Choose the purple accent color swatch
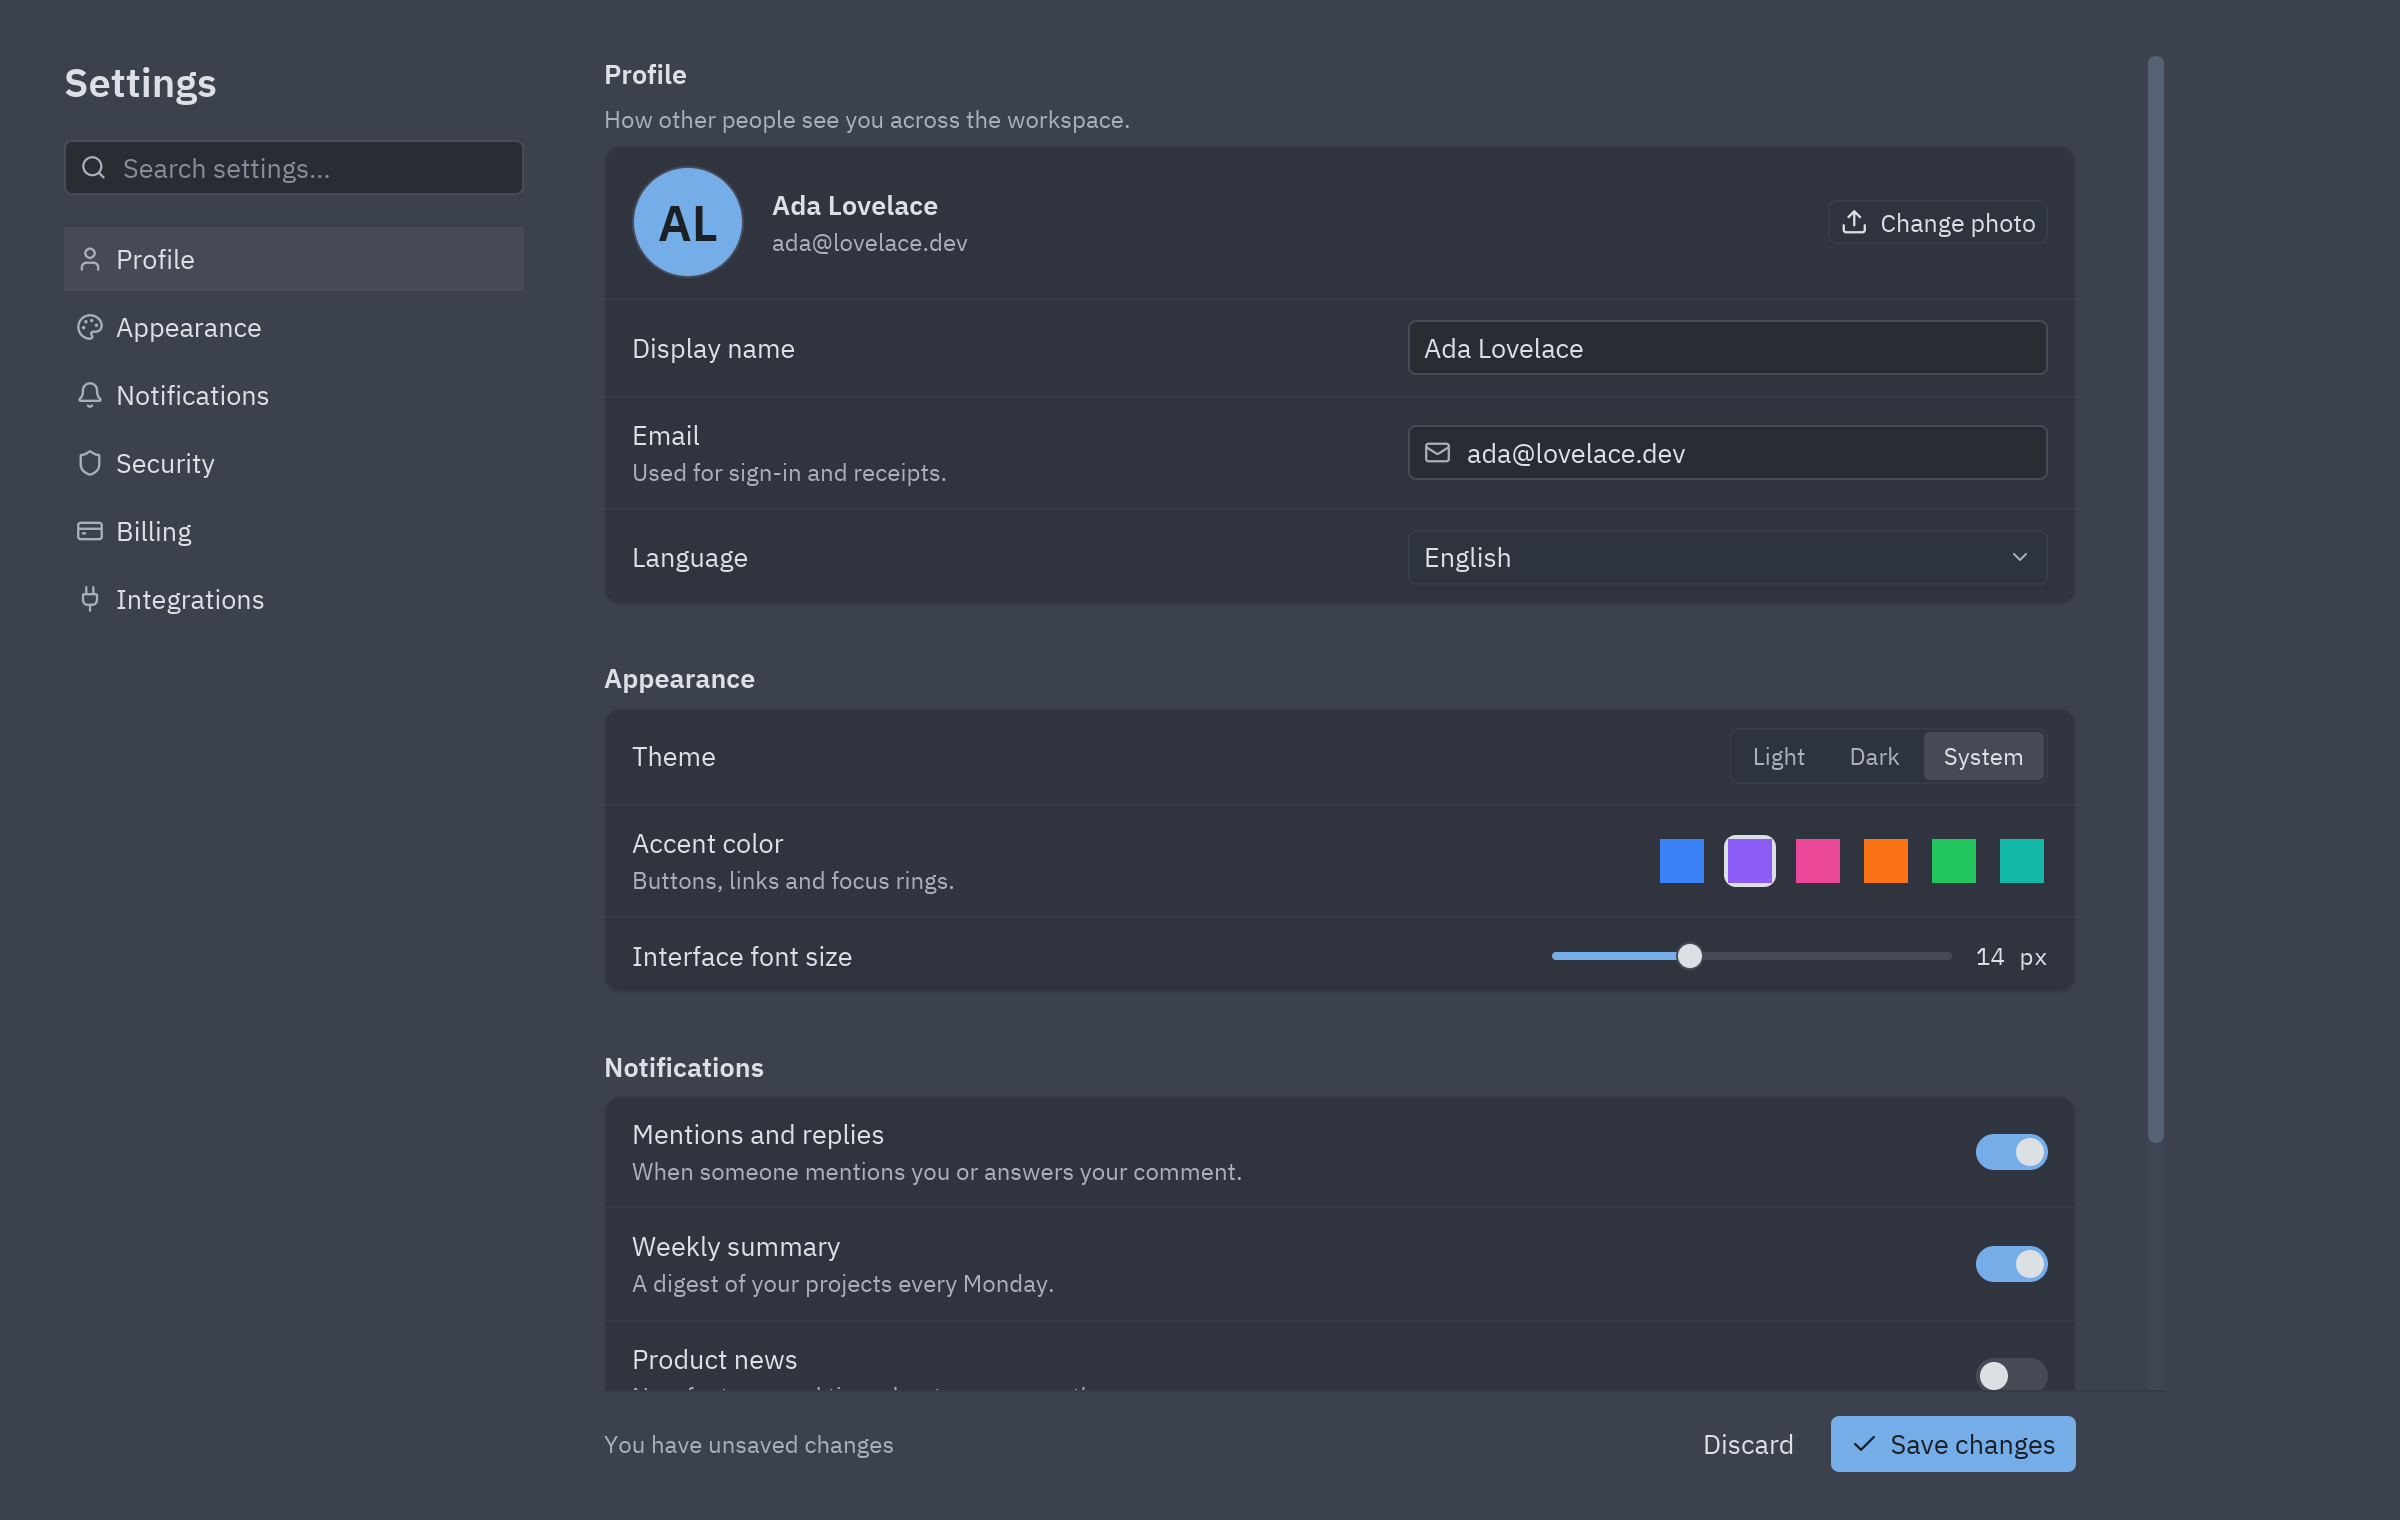The height and width of the screenshot is (1520, 2400). pos(1750,861)
